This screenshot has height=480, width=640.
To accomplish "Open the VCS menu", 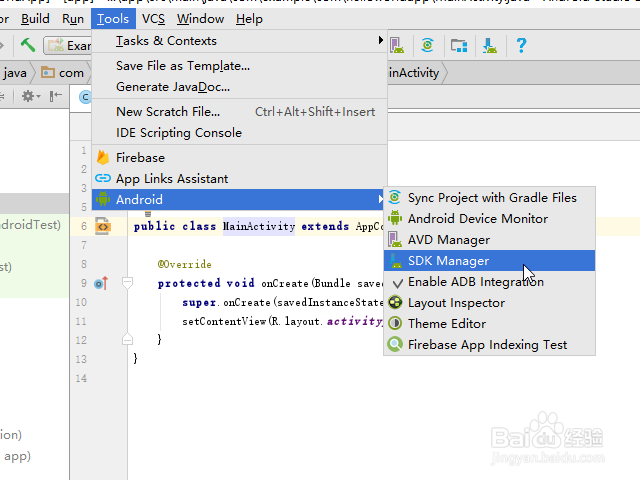I will (153, 19).
